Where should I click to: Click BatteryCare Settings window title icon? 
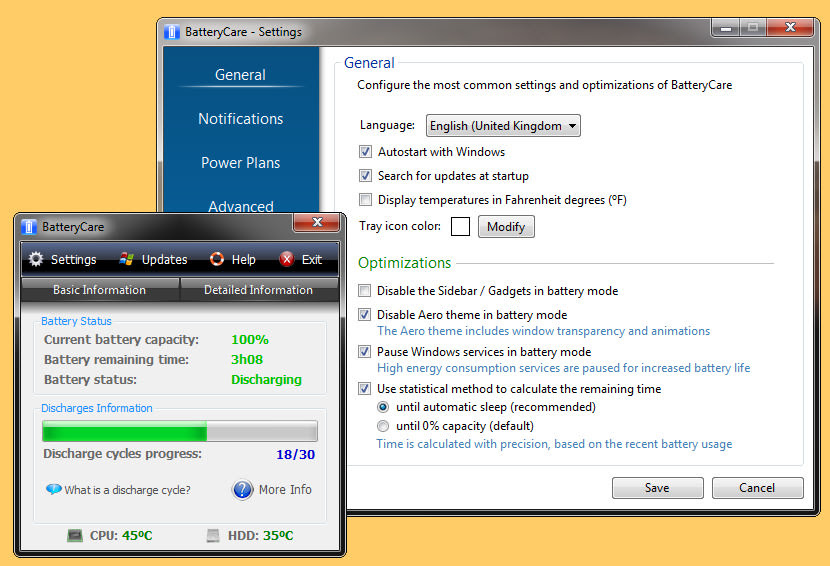tap(172, 32)
